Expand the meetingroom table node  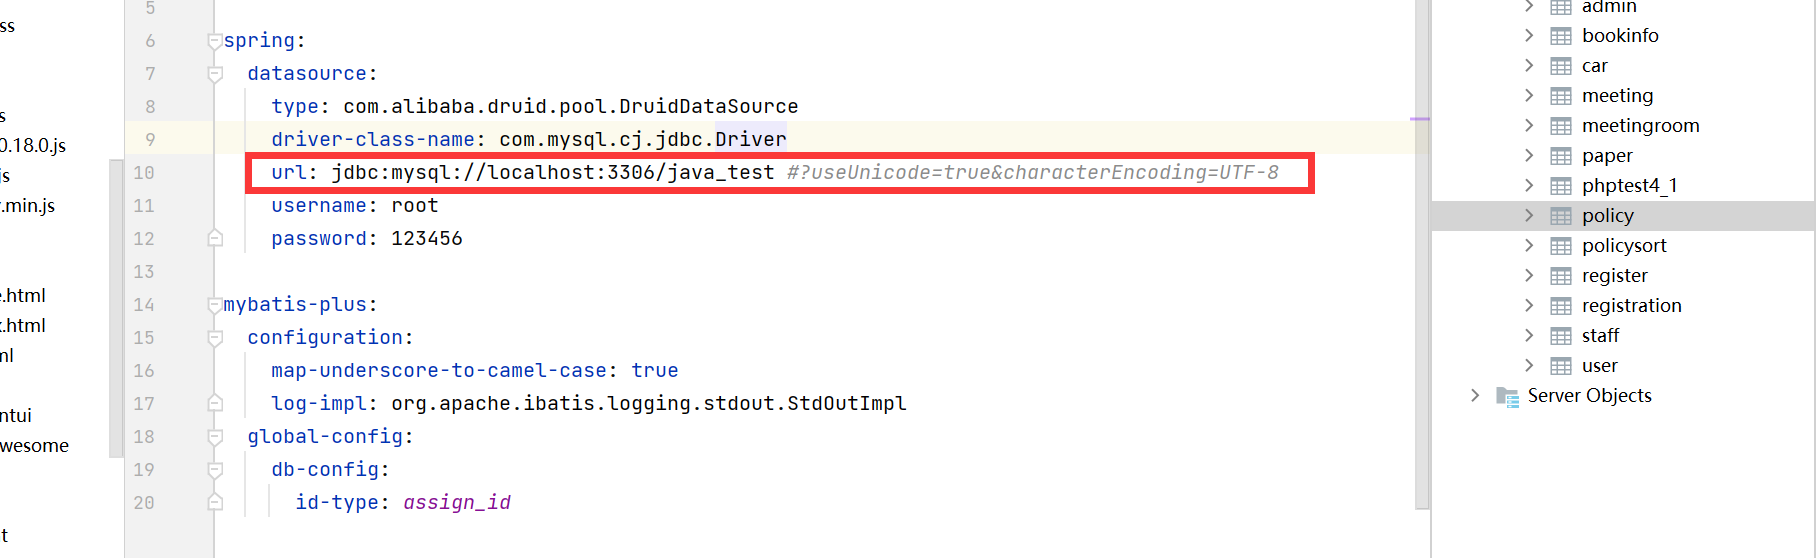tap(1529, 126)
